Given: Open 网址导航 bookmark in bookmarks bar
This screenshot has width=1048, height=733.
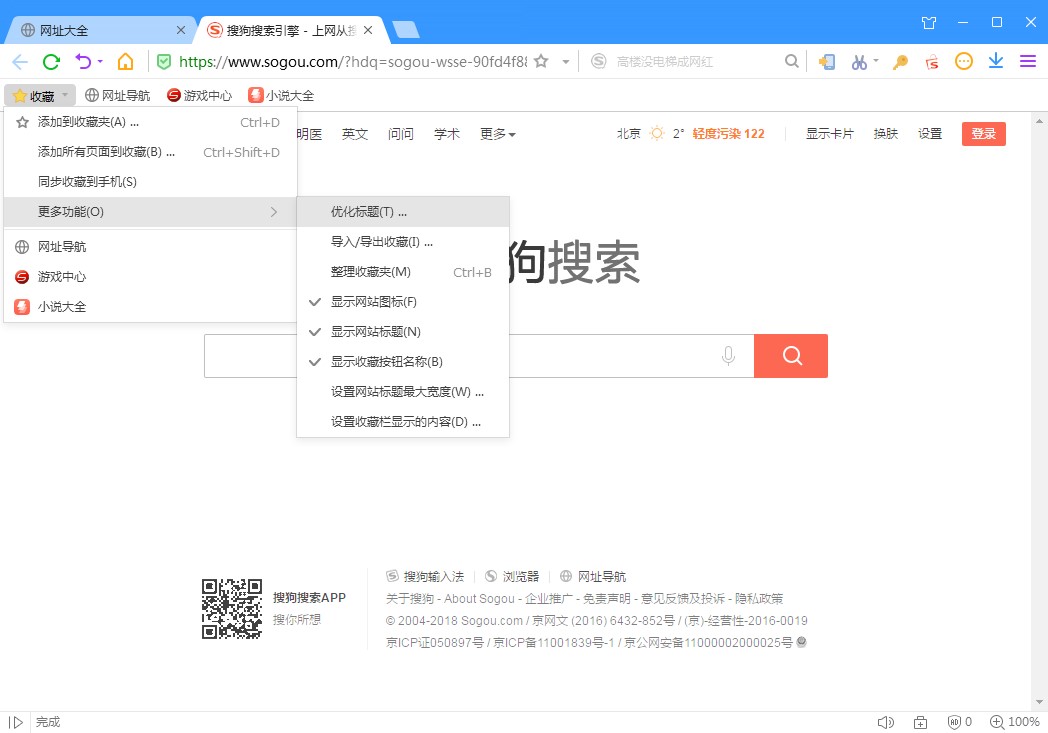Looking at the screenshot, I should click(x=118, y=96).
